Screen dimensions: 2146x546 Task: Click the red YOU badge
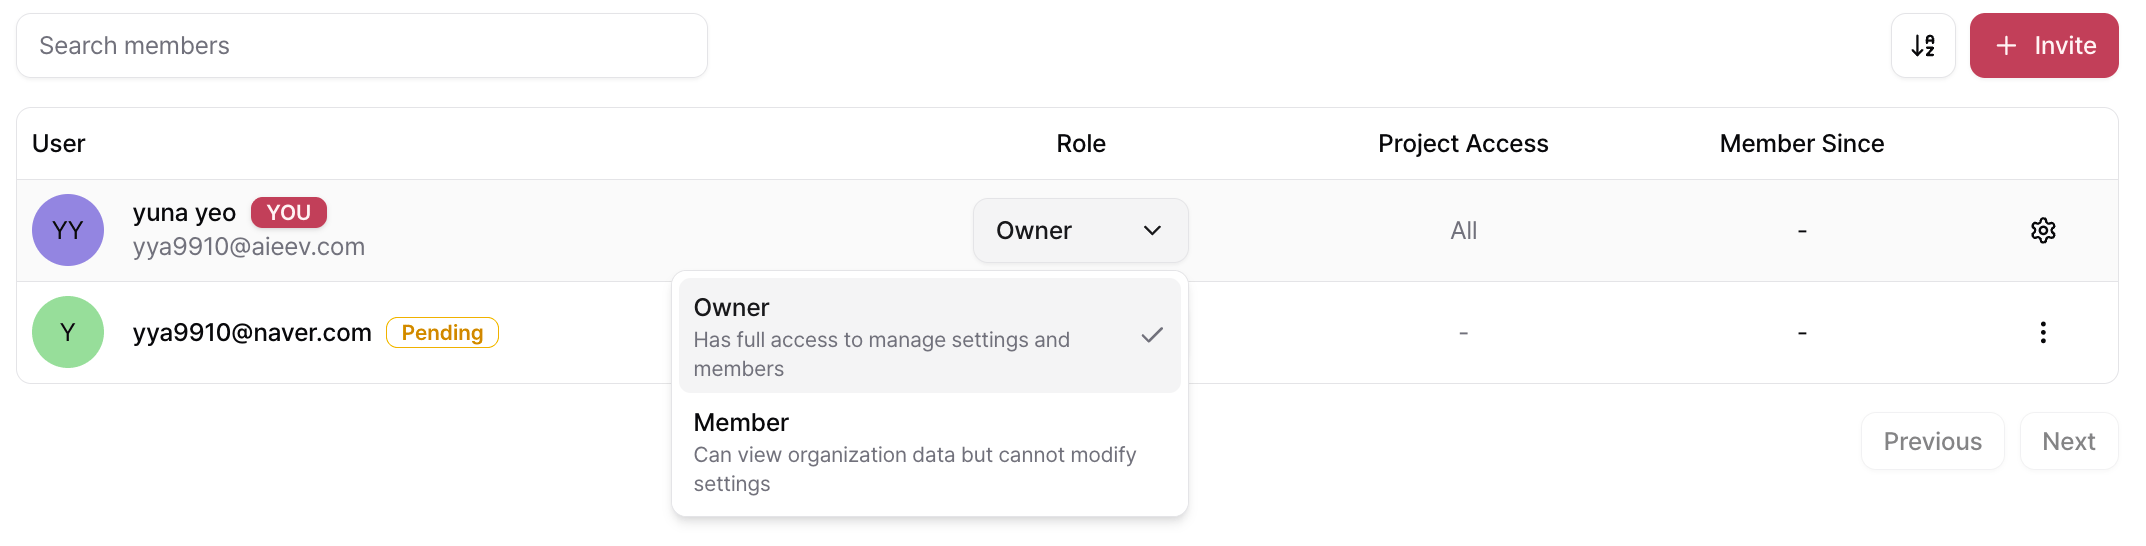(x=288, y=213)
